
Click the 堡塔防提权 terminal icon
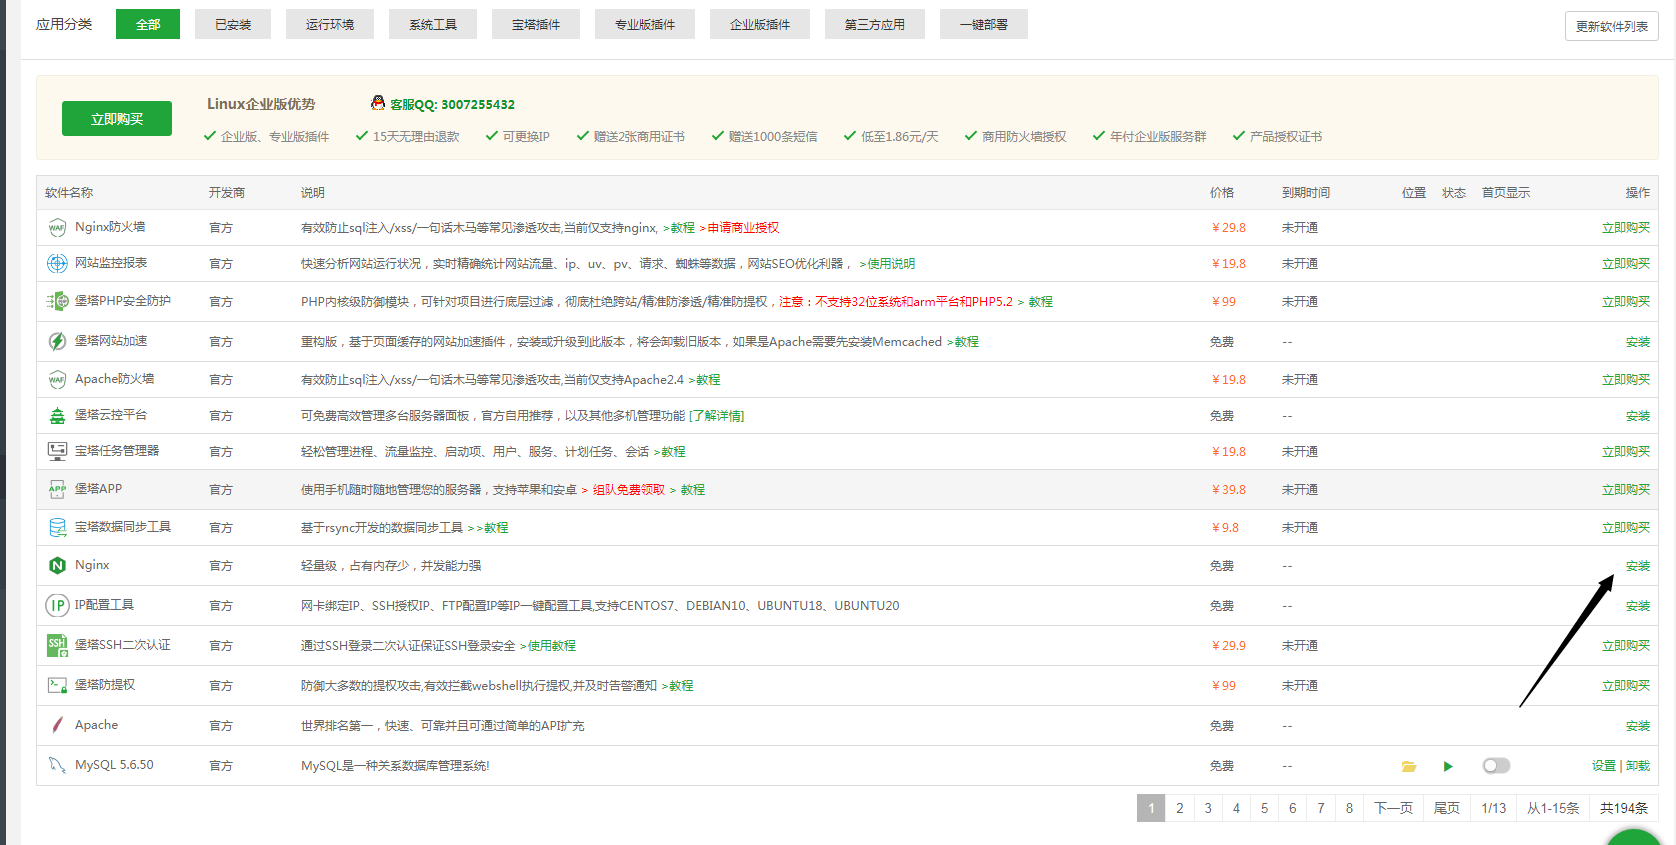coord(57,685)
